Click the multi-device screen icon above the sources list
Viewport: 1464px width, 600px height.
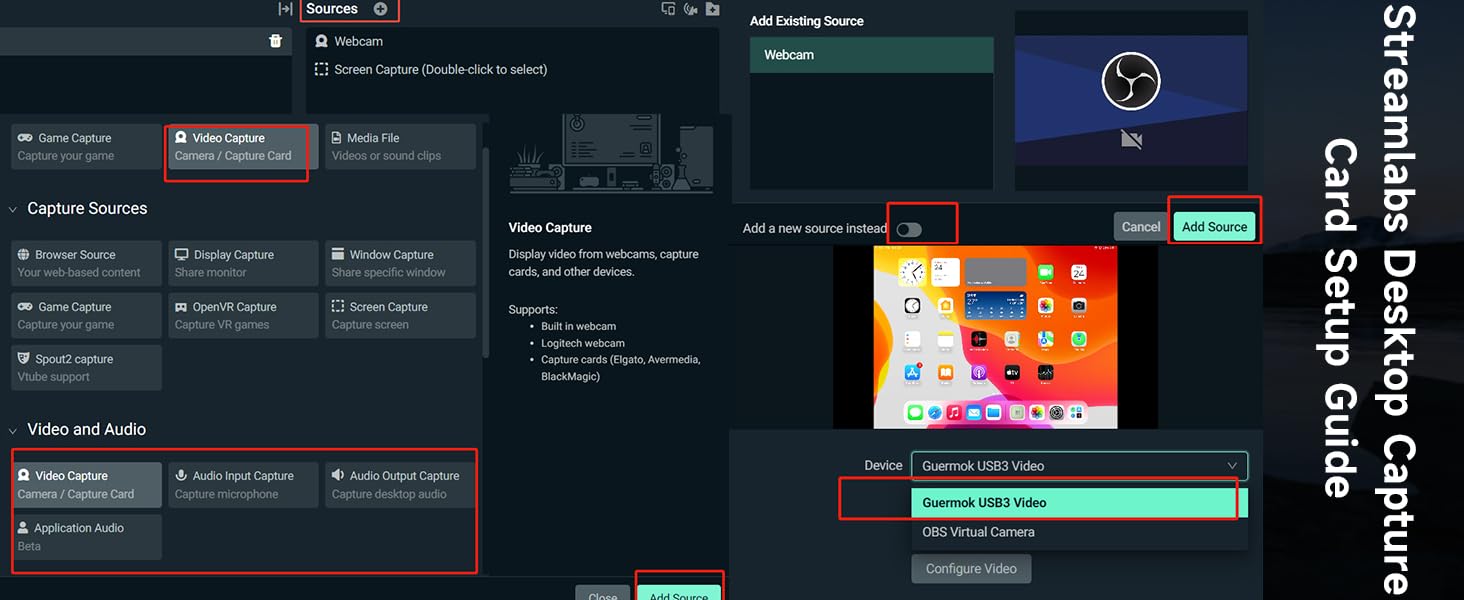668,9
